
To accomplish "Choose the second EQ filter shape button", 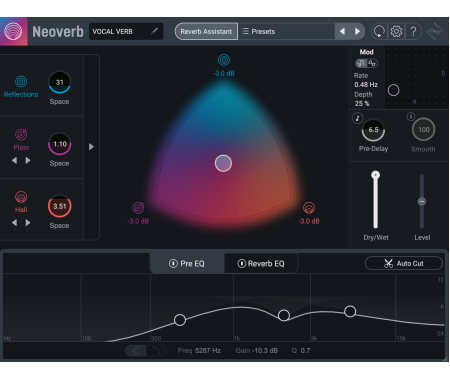I will 156,351.
